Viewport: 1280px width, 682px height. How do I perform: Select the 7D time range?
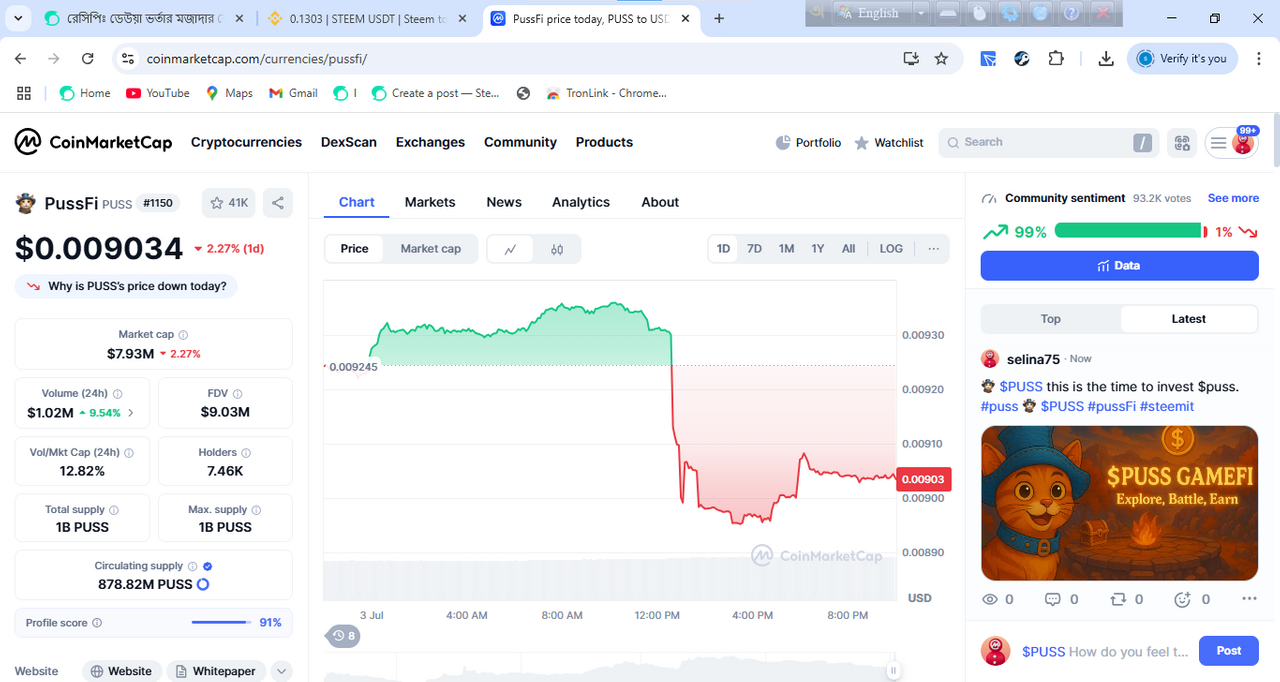[x=754, y=249]
